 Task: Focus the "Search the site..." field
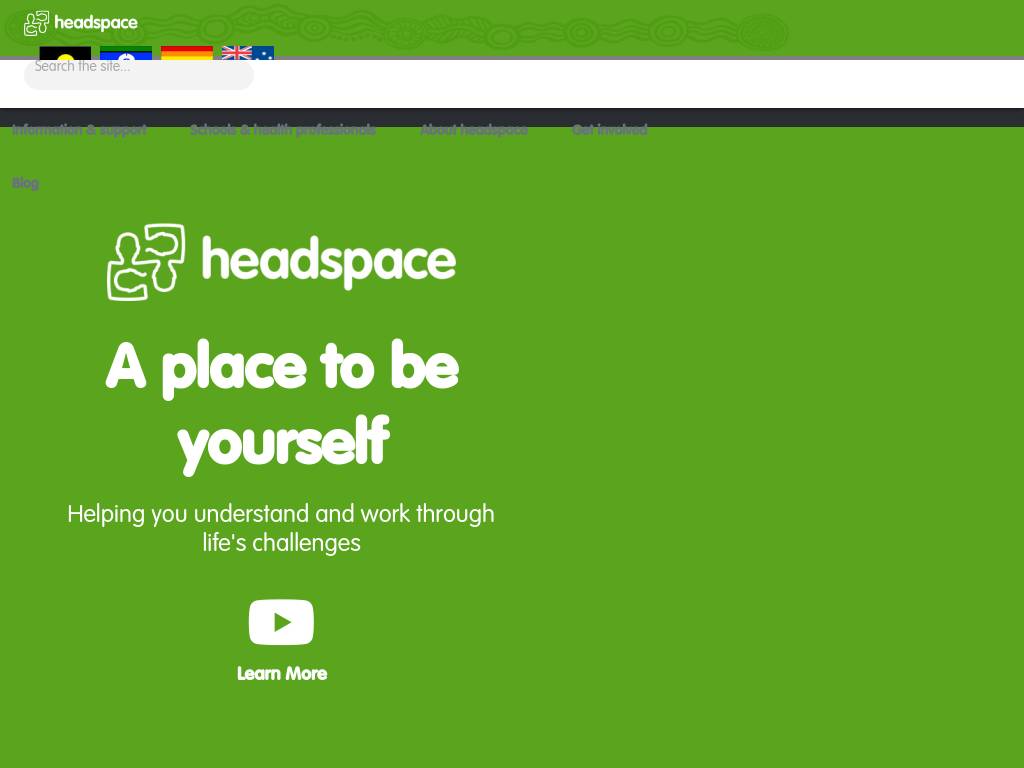tap(138, 73)
